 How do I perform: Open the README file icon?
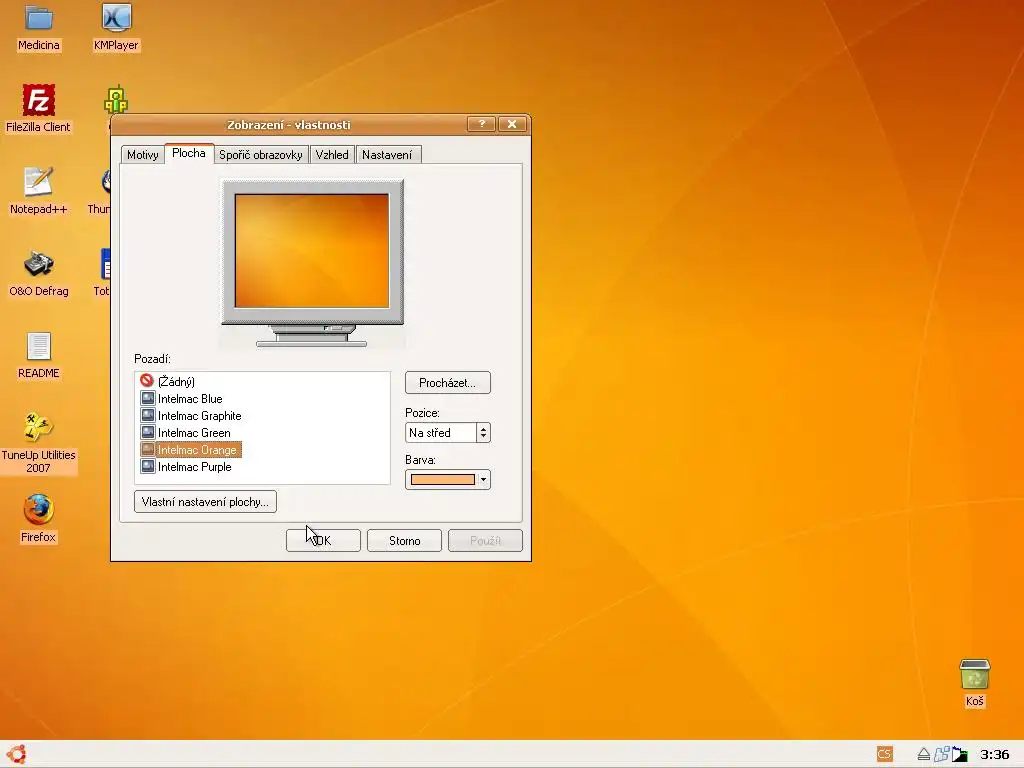point(39,346)
